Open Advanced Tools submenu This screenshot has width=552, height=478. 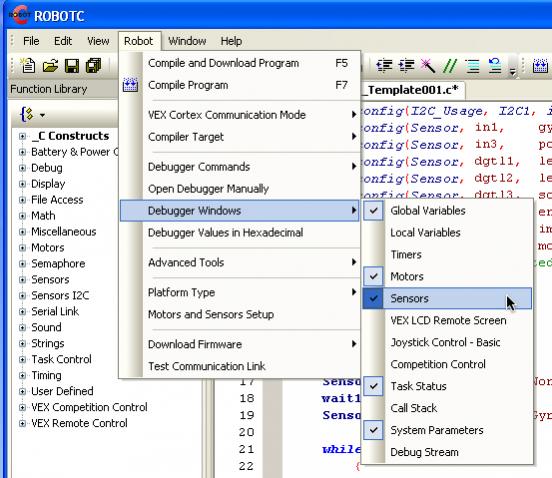pos(239,262)
